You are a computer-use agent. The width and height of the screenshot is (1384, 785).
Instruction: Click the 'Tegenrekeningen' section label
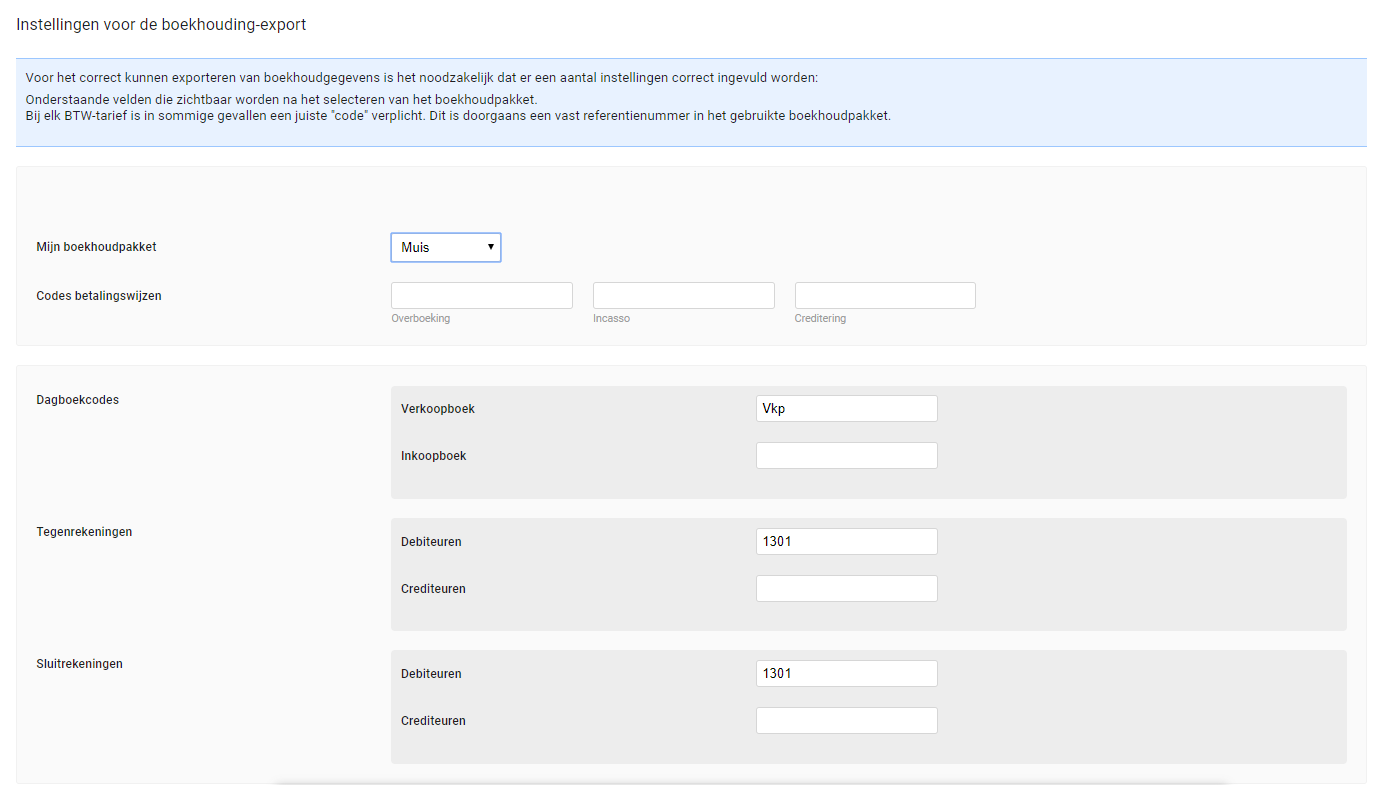tap(84, 532)
